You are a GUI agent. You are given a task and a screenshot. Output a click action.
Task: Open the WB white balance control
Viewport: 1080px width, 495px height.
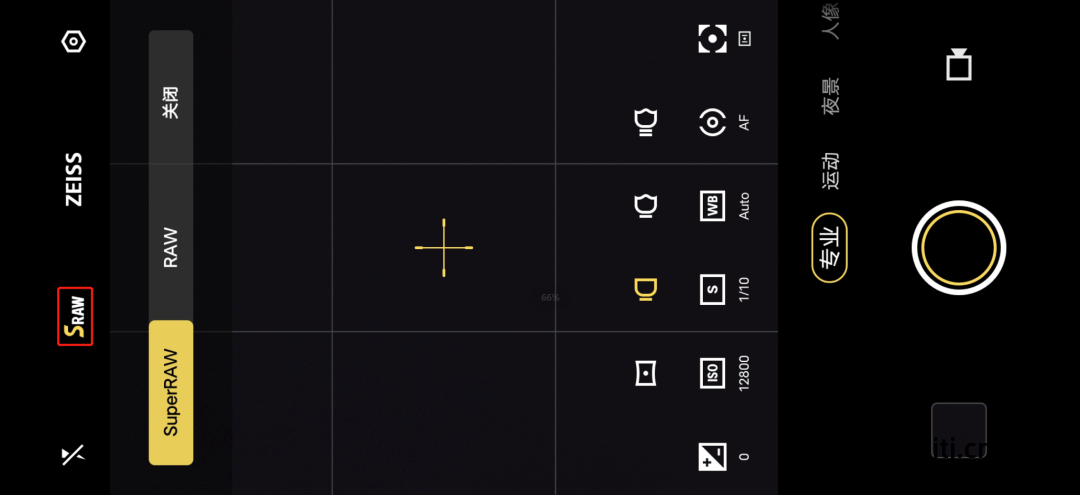(712, 206)
